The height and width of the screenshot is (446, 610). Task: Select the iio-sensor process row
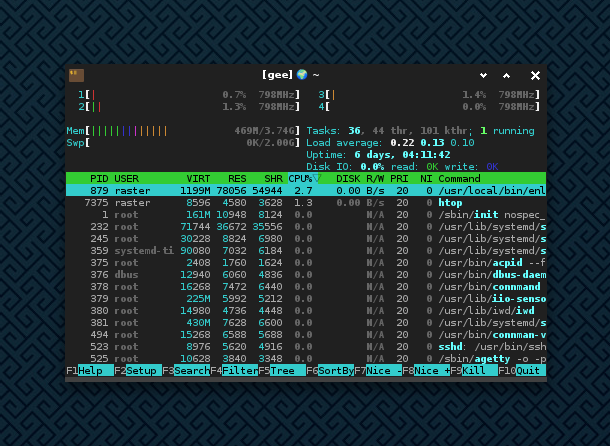[306, 299]
